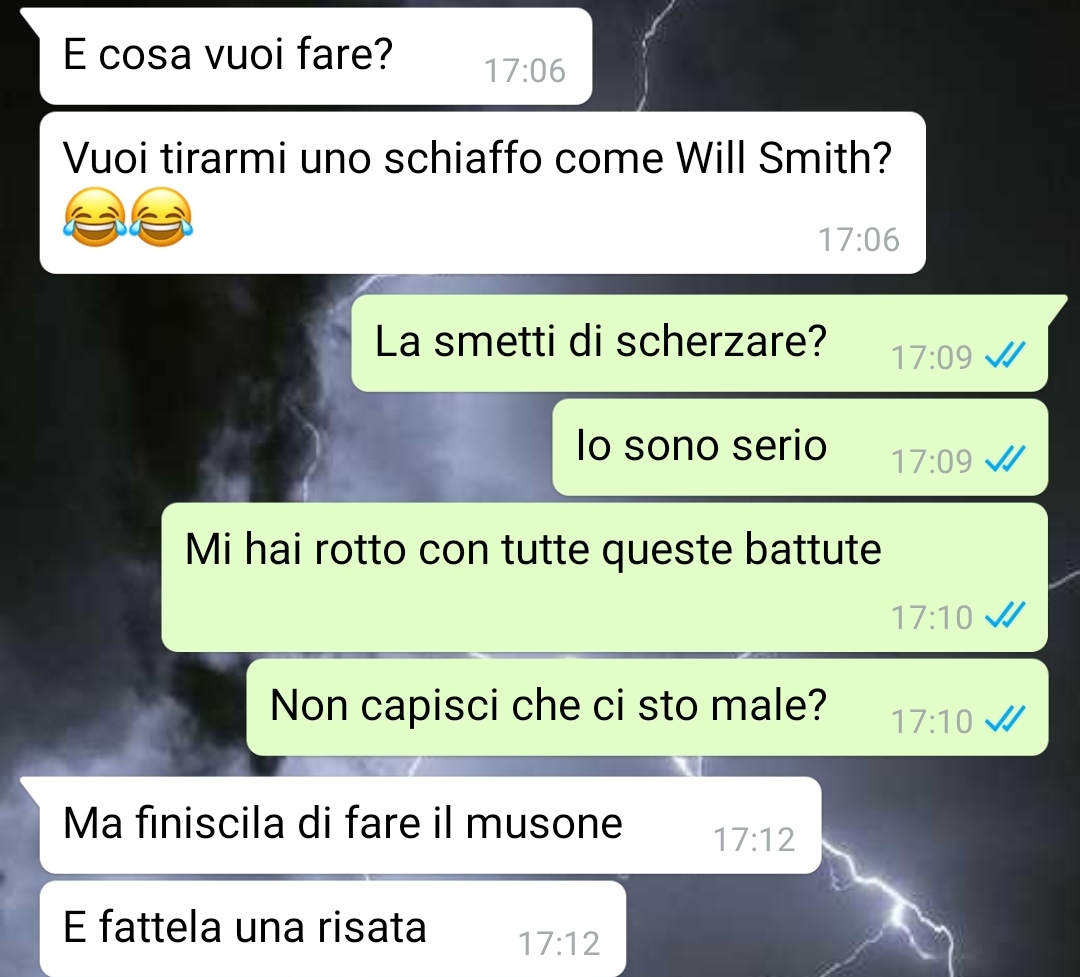Tap the first laughing-crying emoji
The width and height of the screenshot is (1080, 977).
point(95,216)
